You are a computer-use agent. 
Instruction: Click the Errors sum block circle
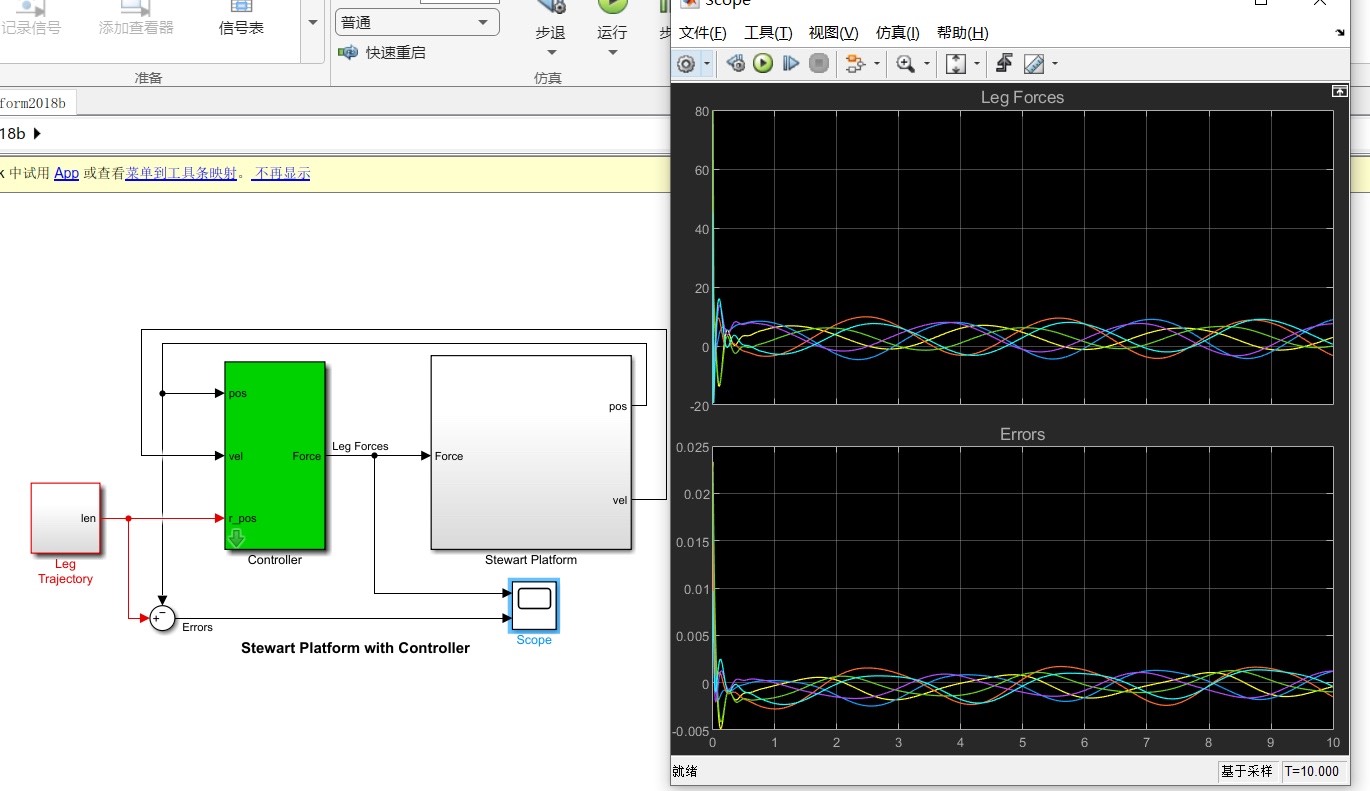(162, 619)
